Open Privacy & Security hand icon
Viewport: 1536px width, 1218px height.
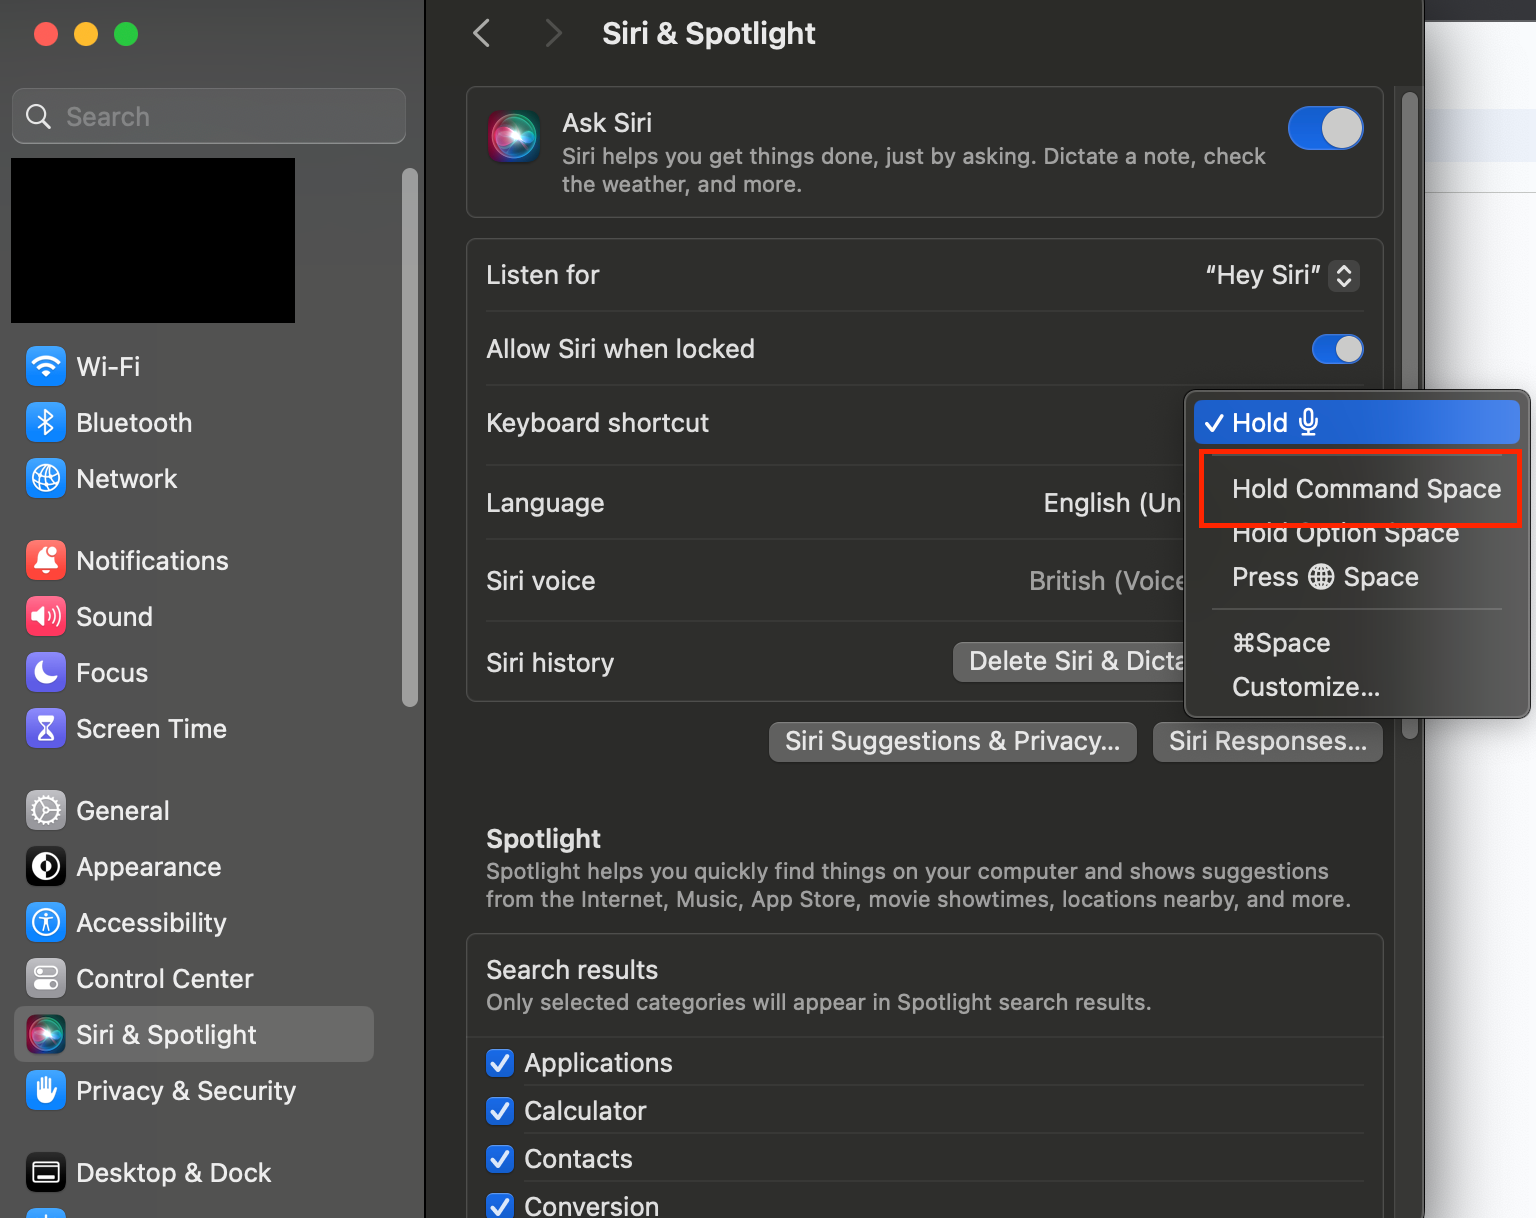pos(46,1091)
